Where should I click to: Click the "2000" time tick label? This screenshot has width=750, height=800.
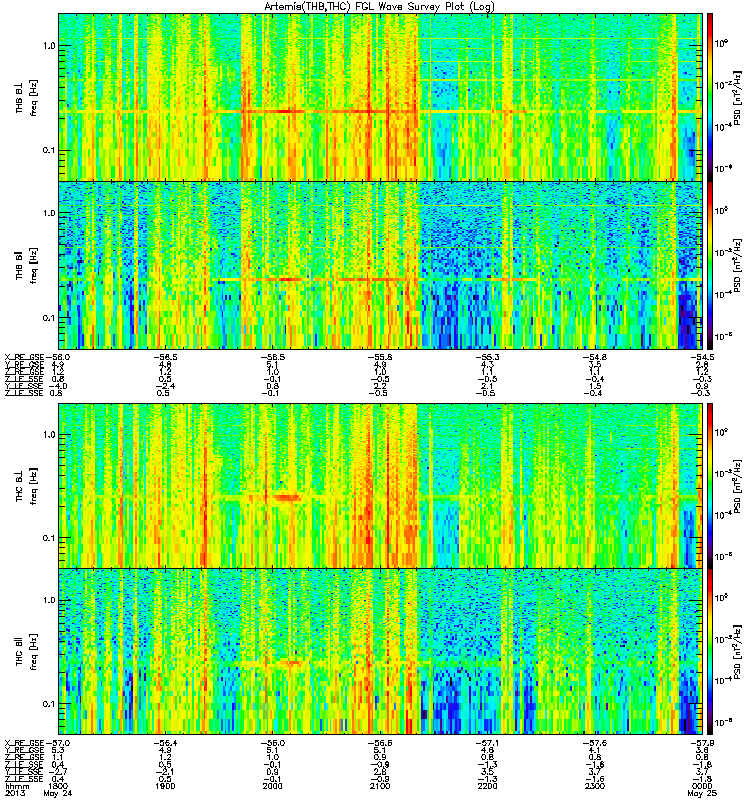[x=272, y=786]
